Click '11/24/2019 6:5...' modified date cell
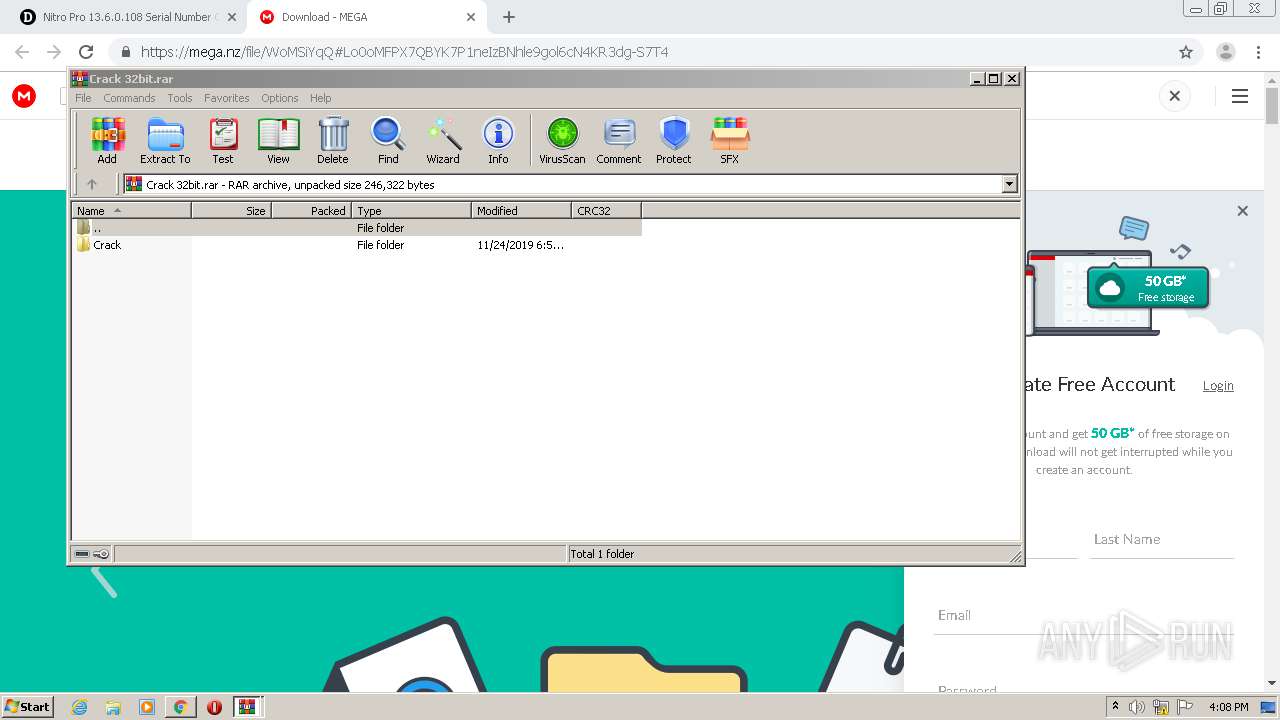 (x=520, y=245)
